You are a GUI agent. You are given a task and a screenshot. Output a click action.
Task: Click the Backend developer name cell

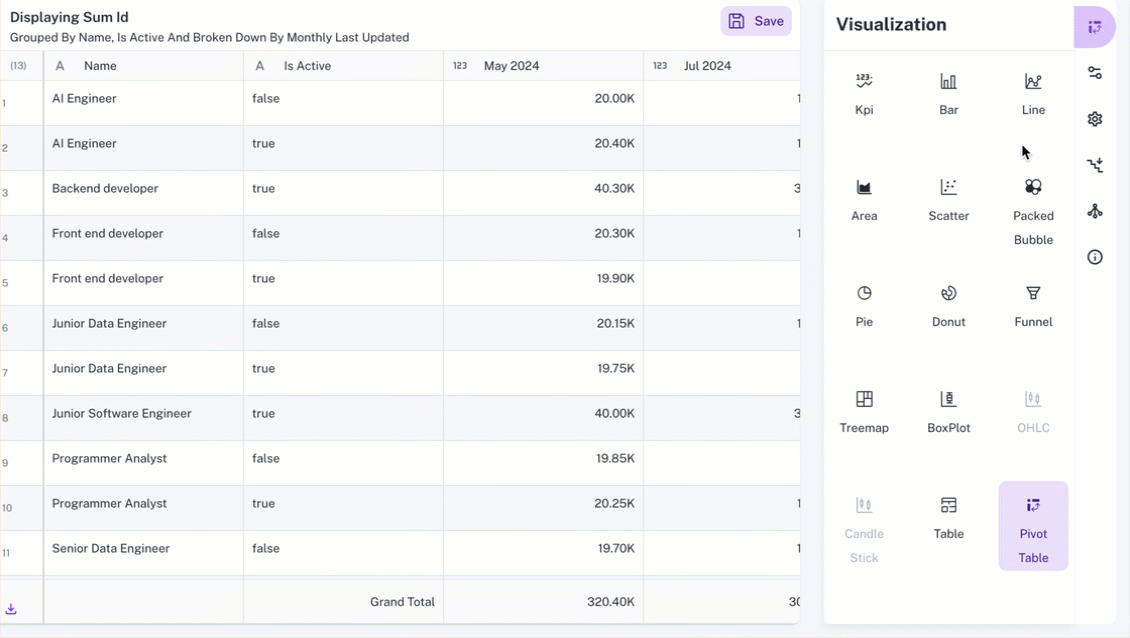click(x=143, y=192)
